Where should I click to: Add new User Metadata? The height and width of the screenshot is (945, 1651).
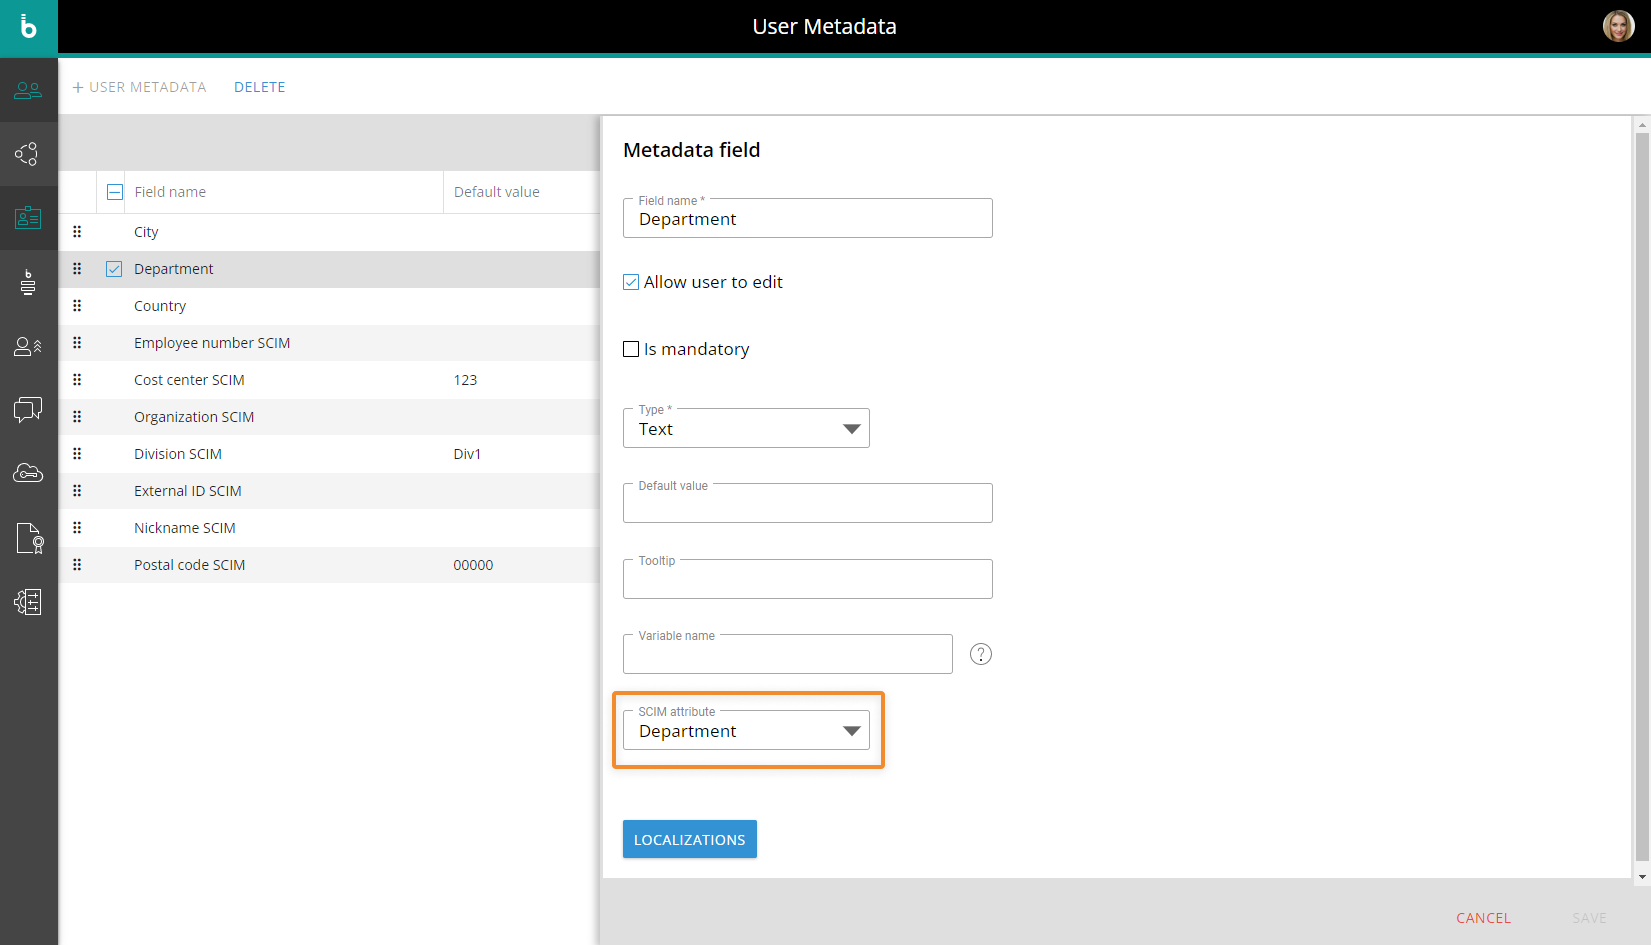pos(139,87)
